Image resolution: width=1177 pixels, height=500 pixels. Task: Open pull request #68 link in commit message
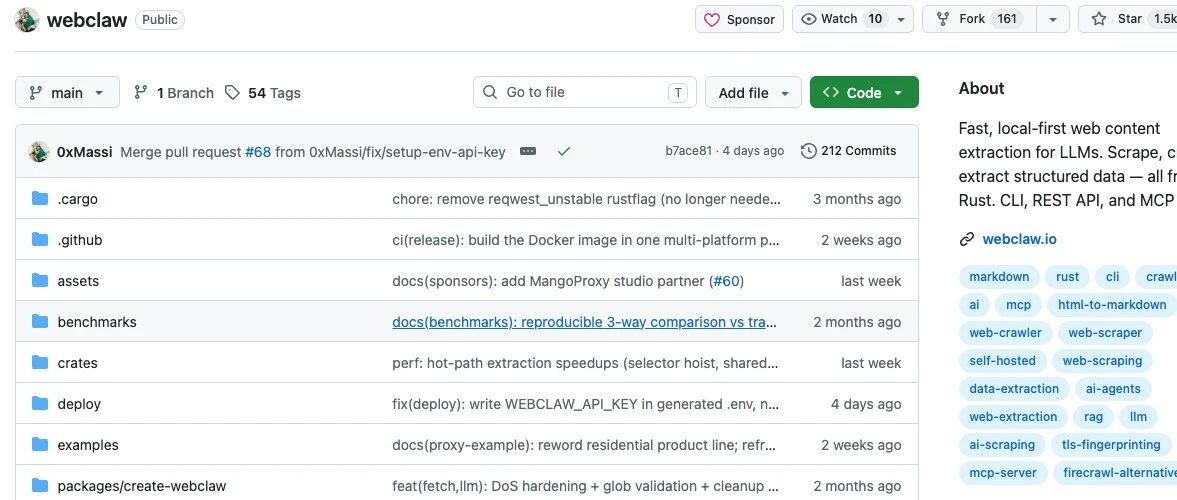[257, 152]
